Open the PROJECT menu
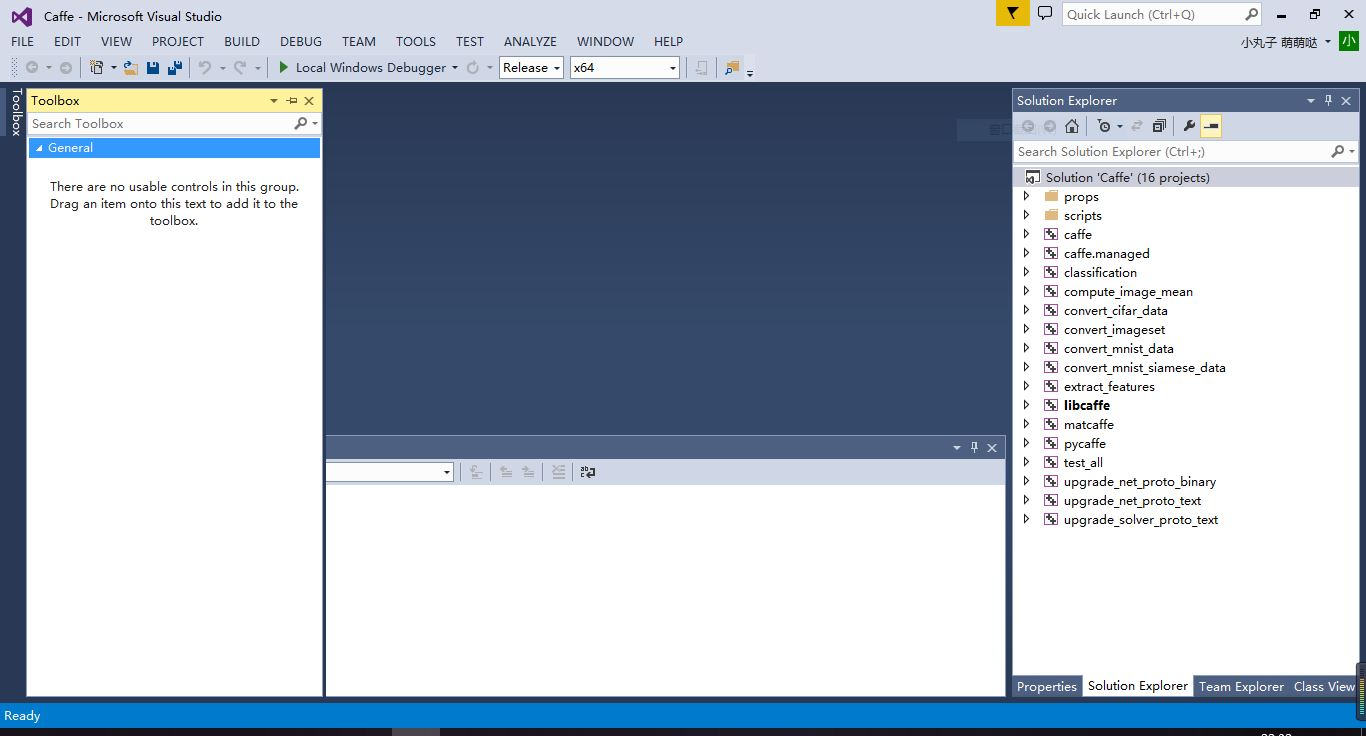 (x=178, y=41)
